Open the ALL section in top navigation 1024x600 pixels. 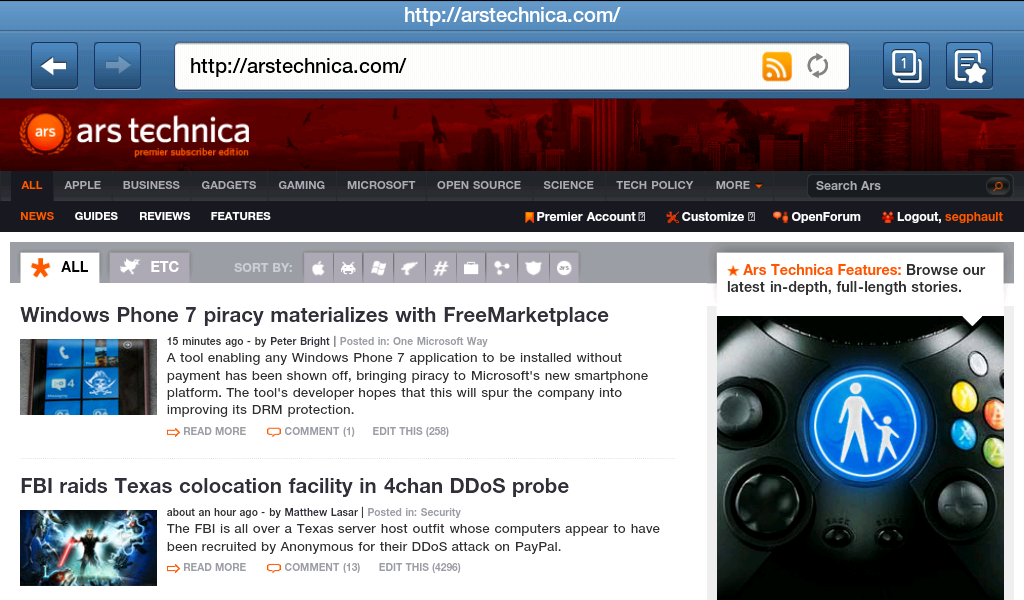31,185
